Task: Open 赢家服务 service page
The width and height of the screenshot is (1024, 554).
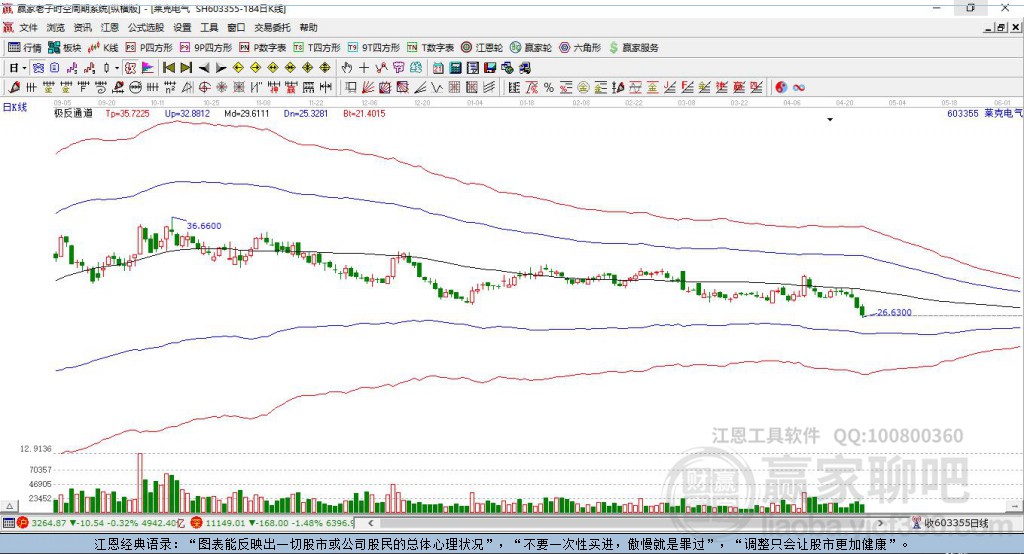Action: pos(633,48)
